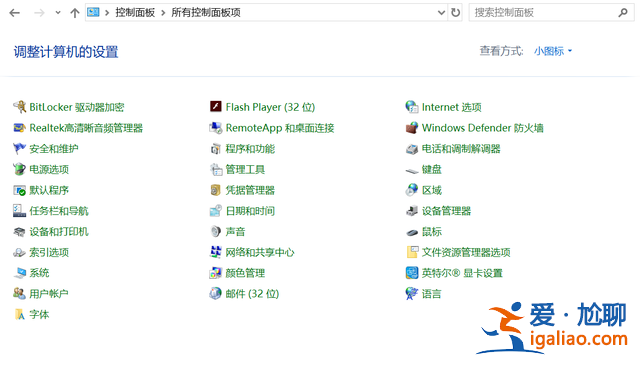Open the address bar history dropdown
This screenshot has height=366, width=640.
click(x=441, y=13)
